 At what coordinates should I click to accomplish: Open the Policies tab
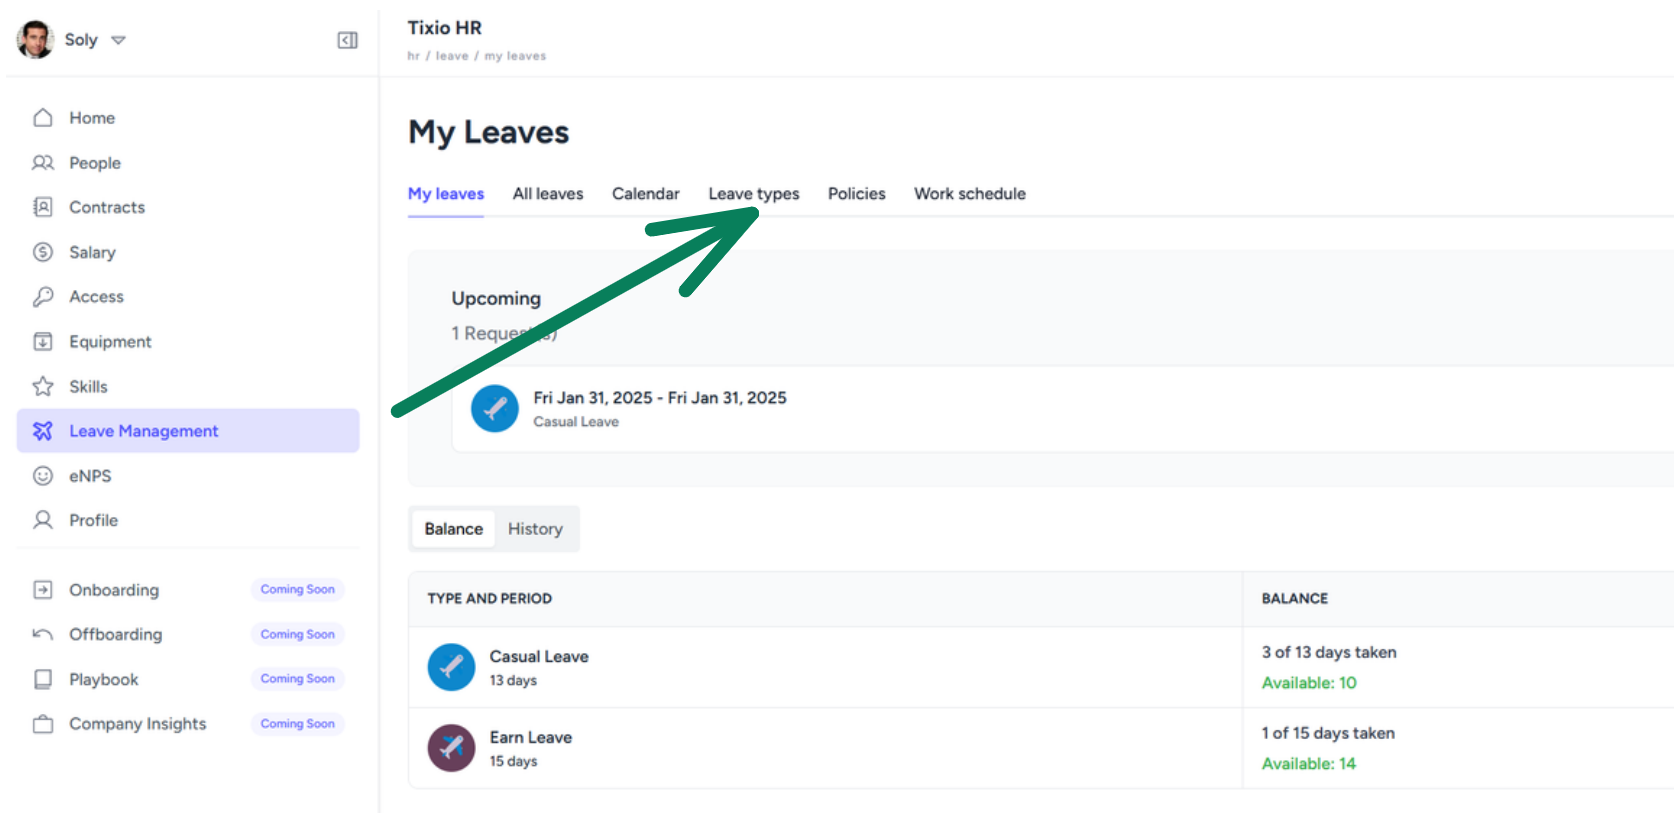pyautogui.click(x=856, y=194)
